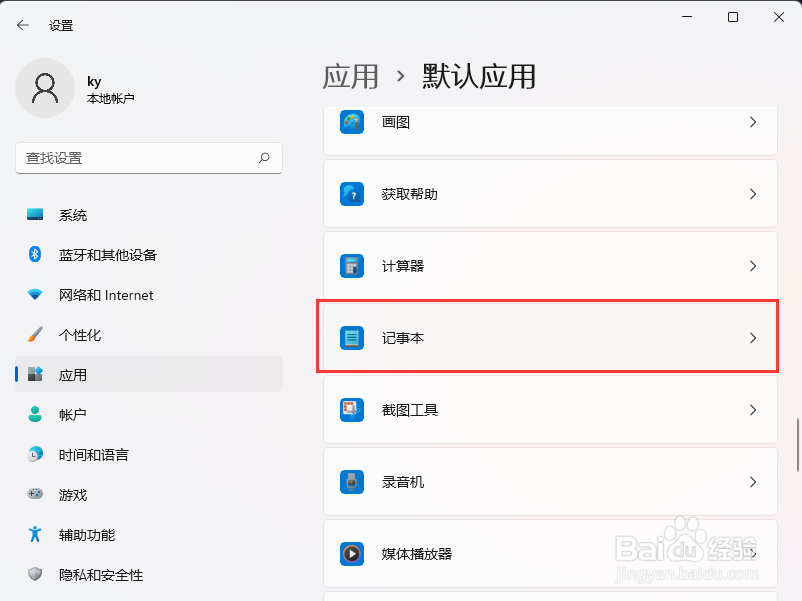
Task: Click the vertical scrollbar thumb
Action: point(797,444)
